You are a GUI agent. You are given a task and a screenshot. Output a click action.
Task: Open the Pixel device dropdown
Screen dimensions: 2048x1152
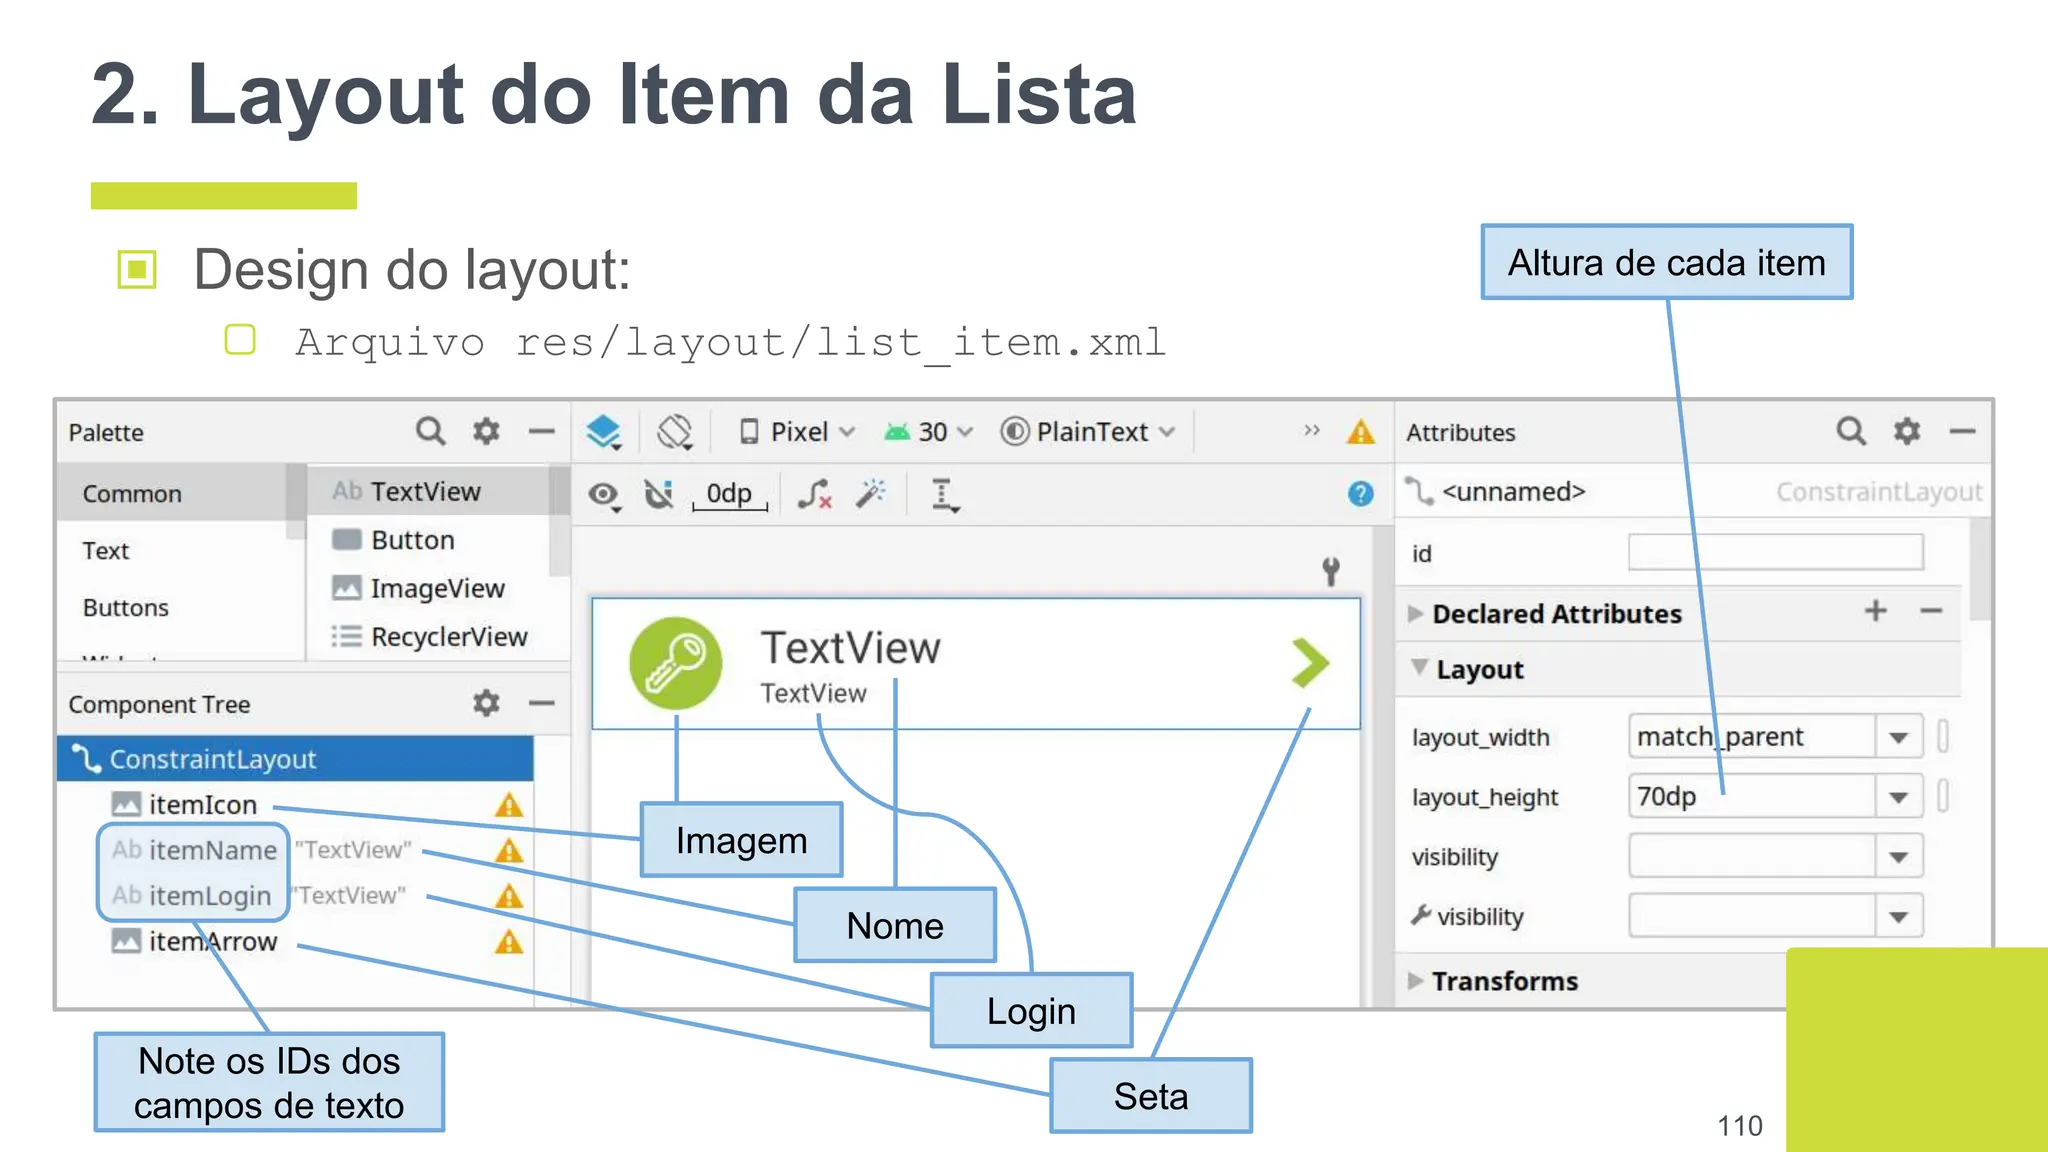[798, 432]
